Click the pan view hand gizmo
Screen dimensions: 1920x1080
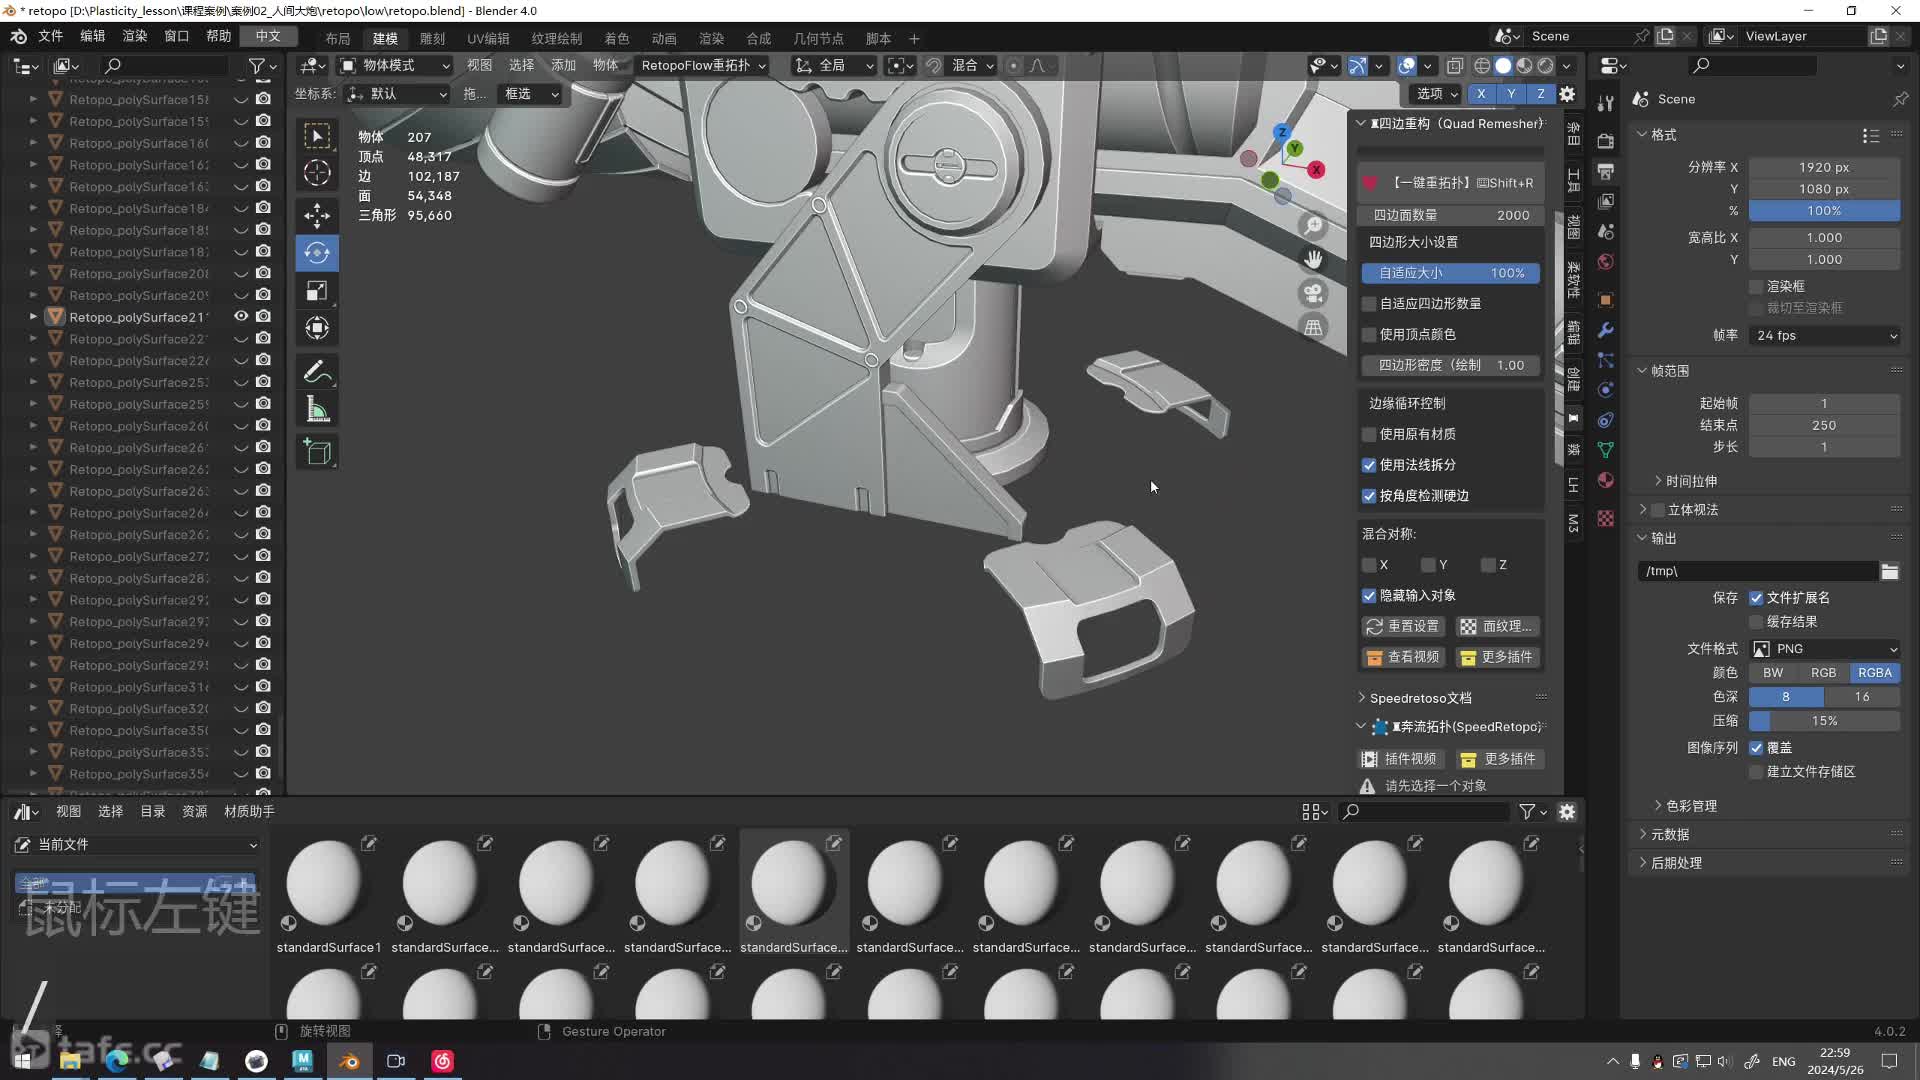click(1313, 260)
